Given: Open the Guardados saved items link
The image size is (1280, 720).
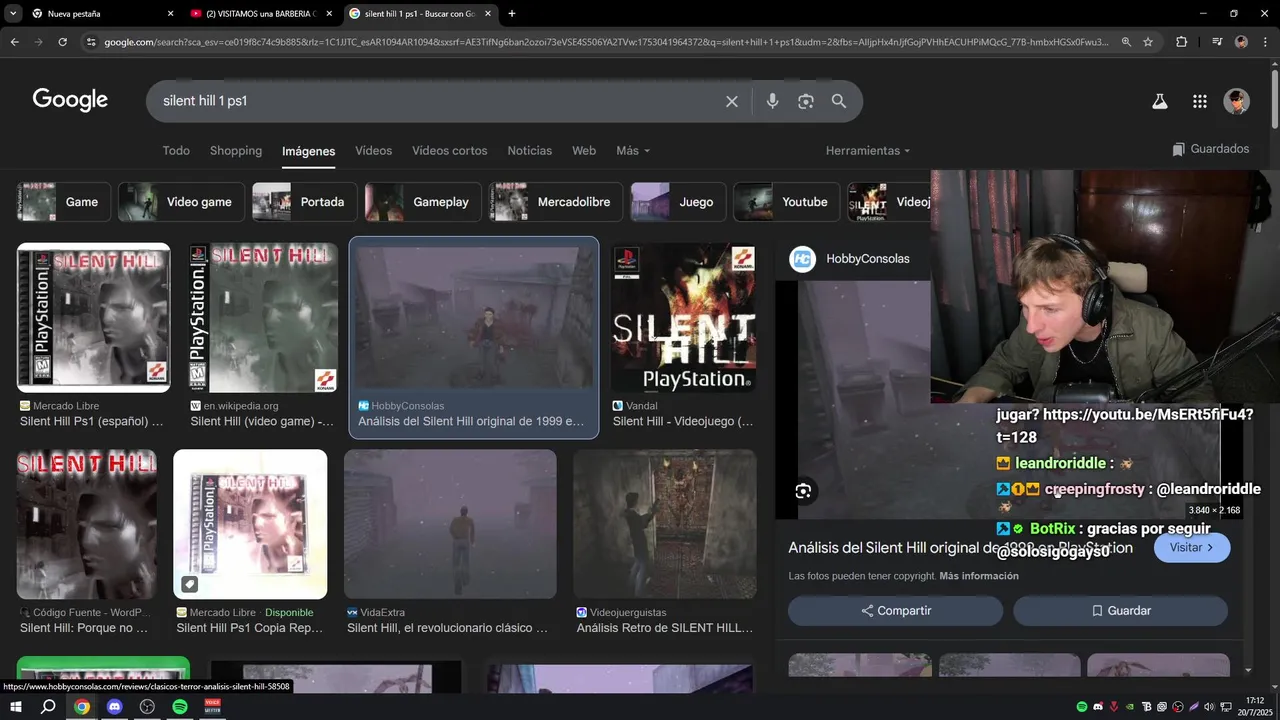Looking at the screenshot, I should point(1211,149).
